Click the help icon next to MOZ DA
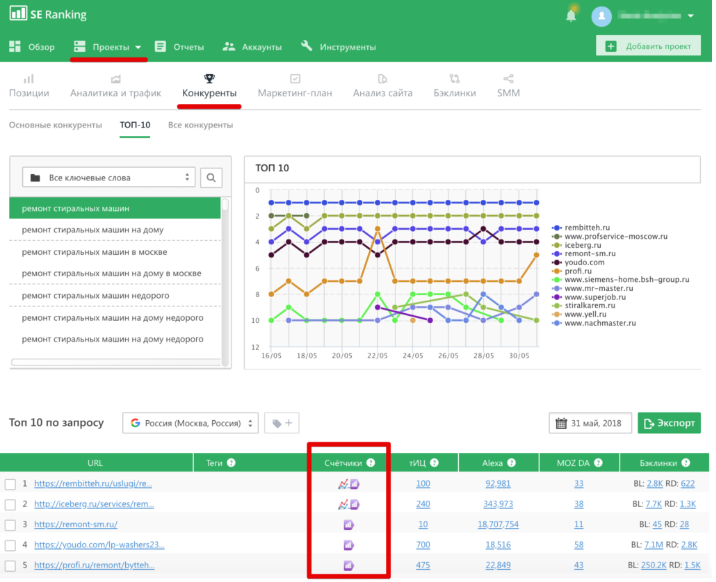 pyautogui.click(x=600, y=463)
